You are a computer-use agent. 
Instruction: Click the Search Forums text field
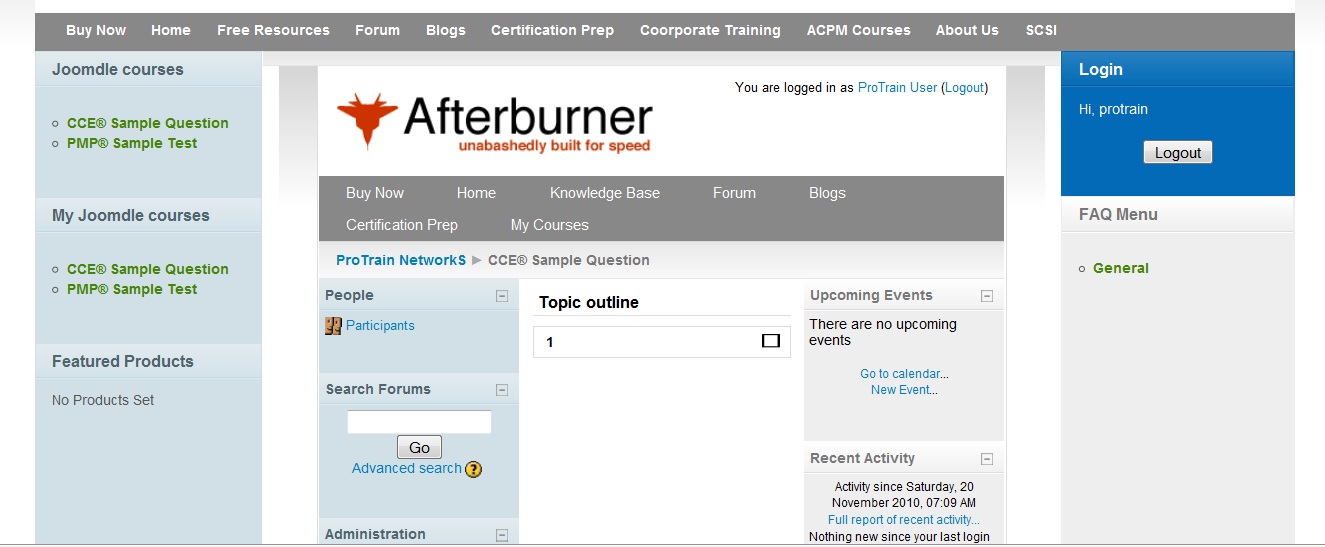tap(419, 422)
